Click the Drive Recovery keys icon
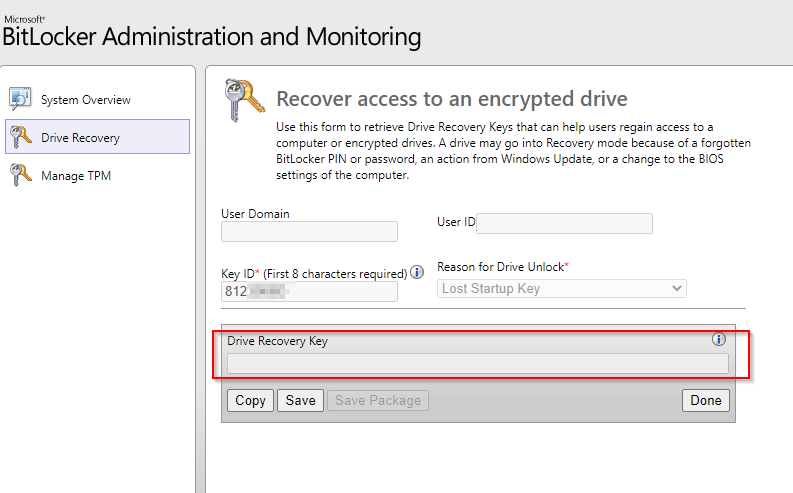 tap(20, 137)
